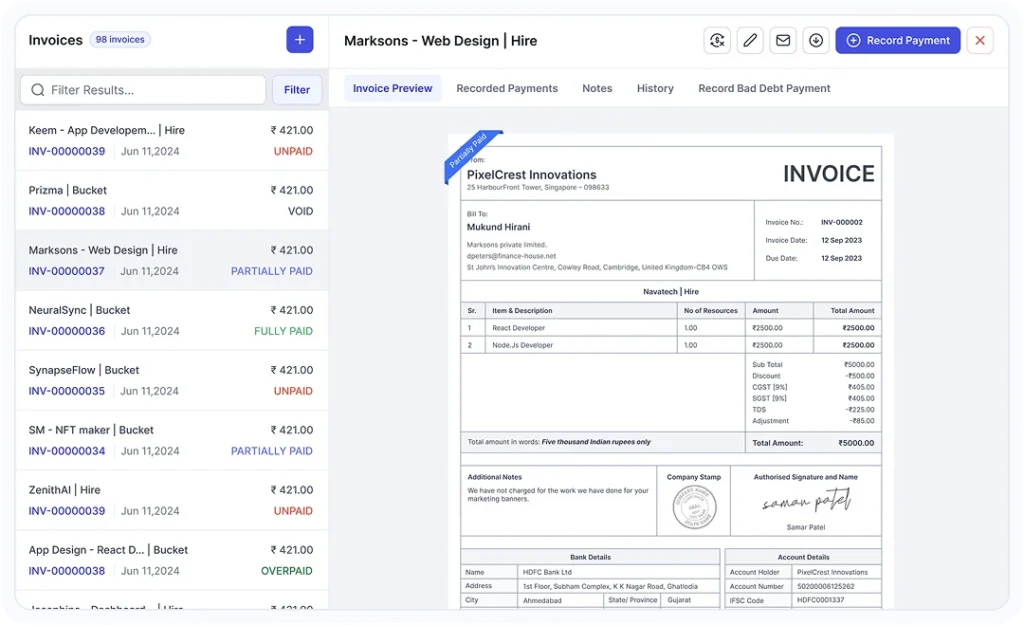Switch to the Recorded Payments tab
This screenshot has height=625, width=1024.
coord(507,88)
